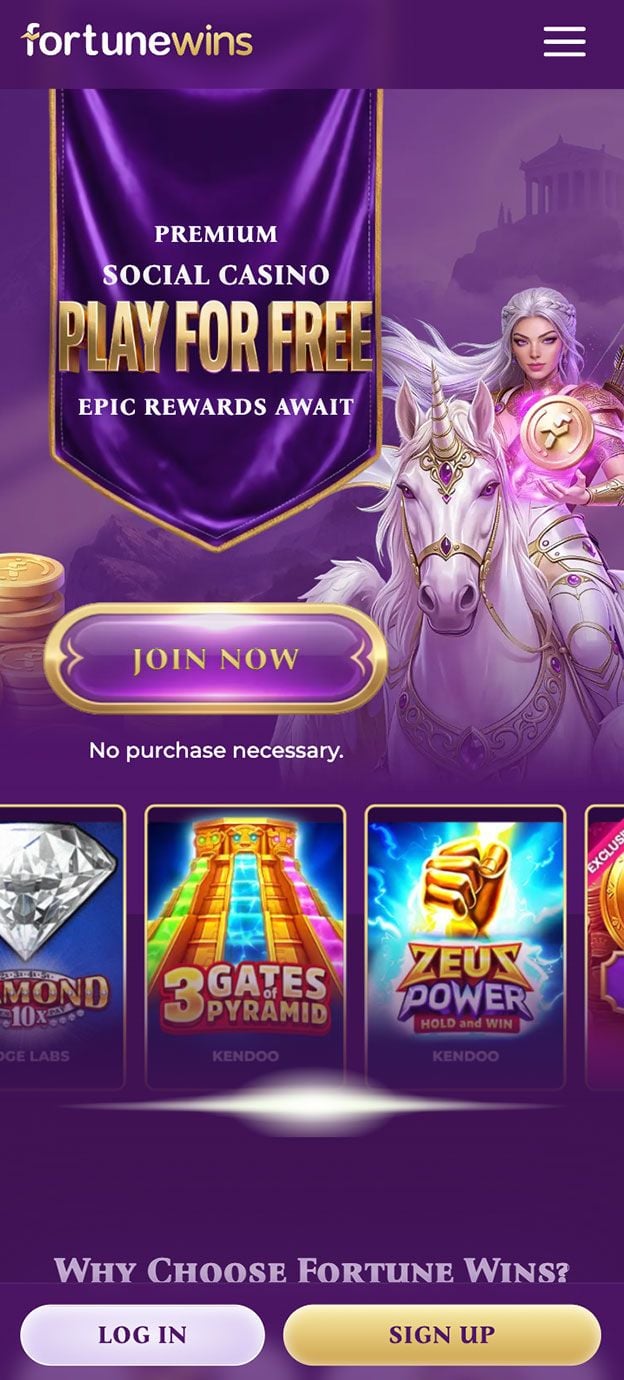Click the KENDOO label under 3 Gates of Pyramid

pos(245,1056)
